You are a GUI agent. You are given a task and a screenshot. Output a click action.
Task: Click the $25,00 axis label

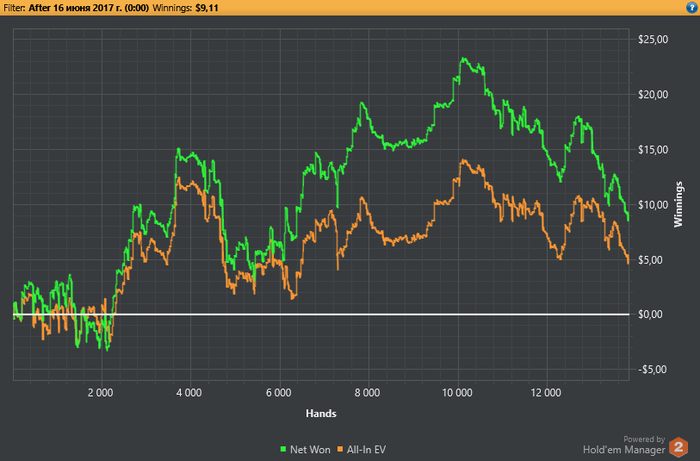pyautogui.click(x=653, y=40)
